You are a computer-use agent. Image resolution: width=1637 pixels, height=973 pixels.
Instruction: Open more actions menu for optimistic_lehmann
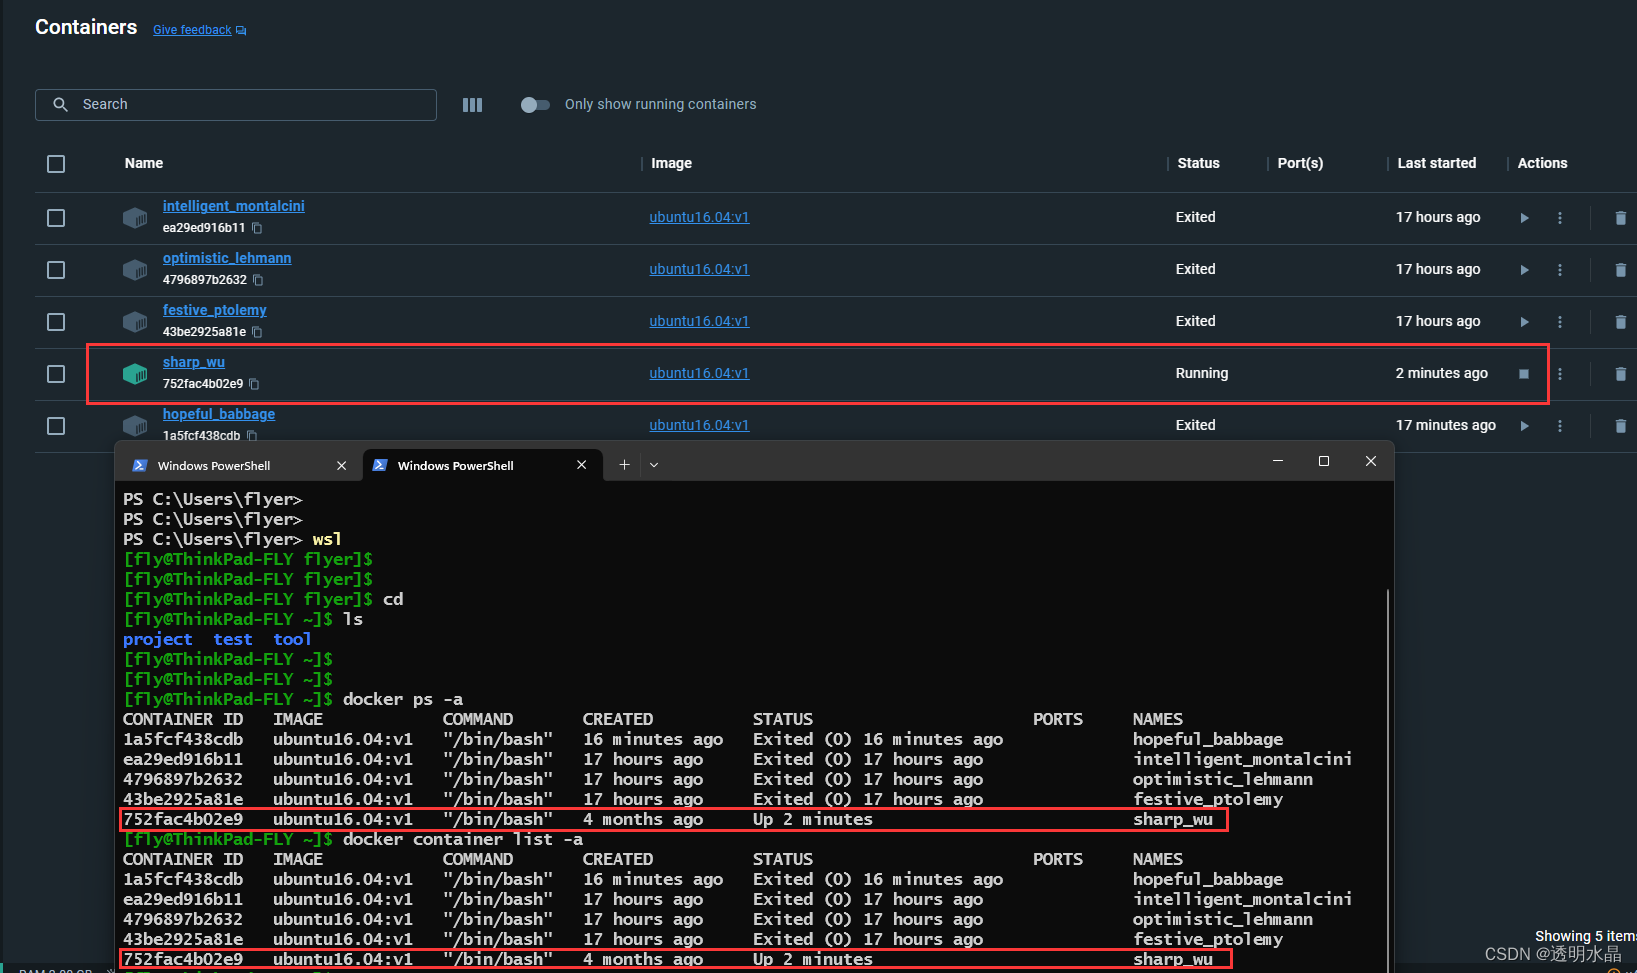1560,270
